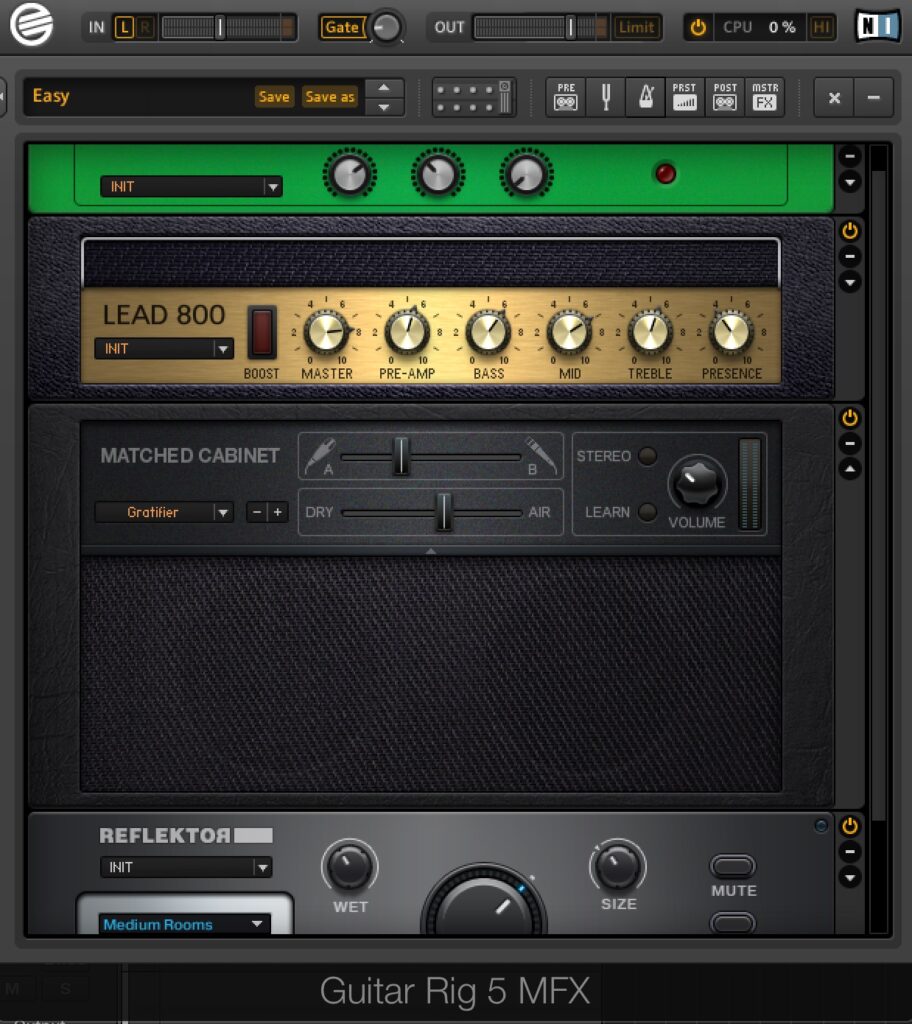Click the PRESENCE knob
Screen dimensions: 912x1024
click(731, 332)
